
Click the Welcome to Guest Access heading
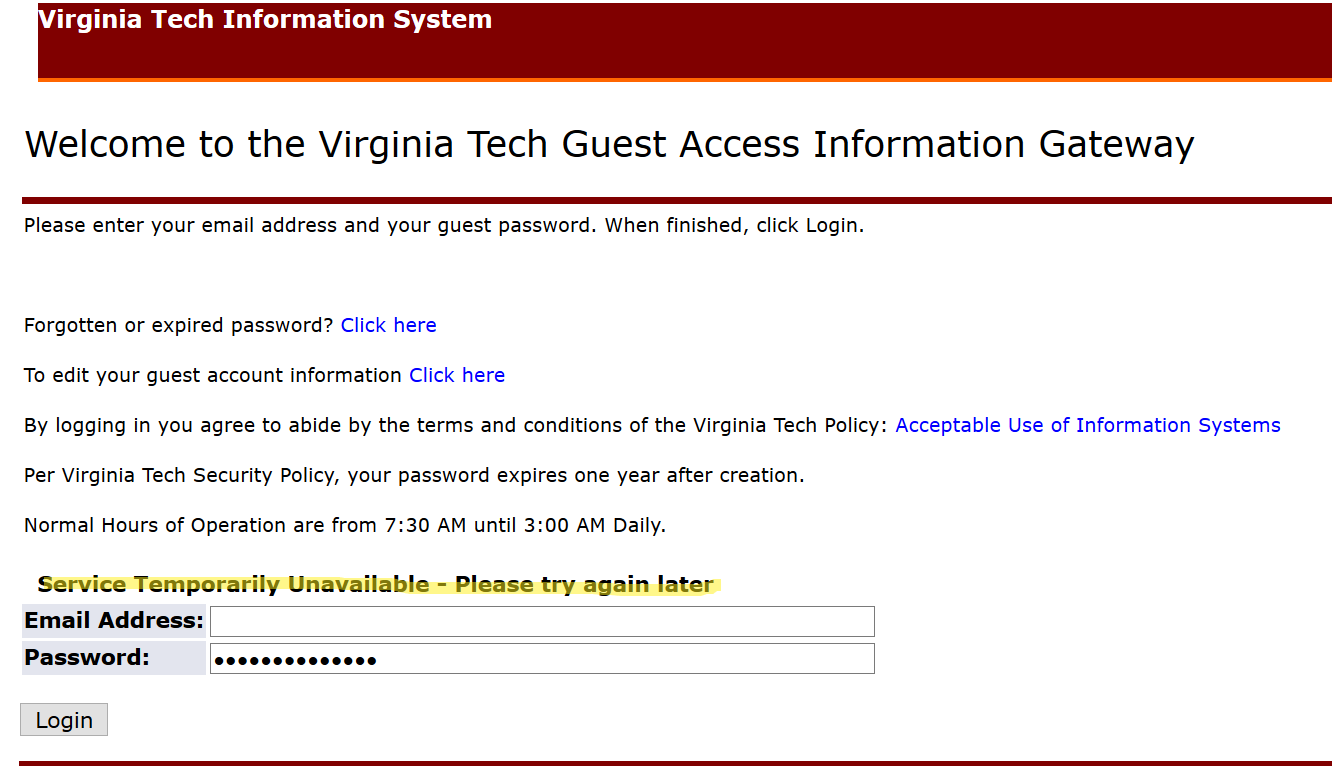pos(609,144)
